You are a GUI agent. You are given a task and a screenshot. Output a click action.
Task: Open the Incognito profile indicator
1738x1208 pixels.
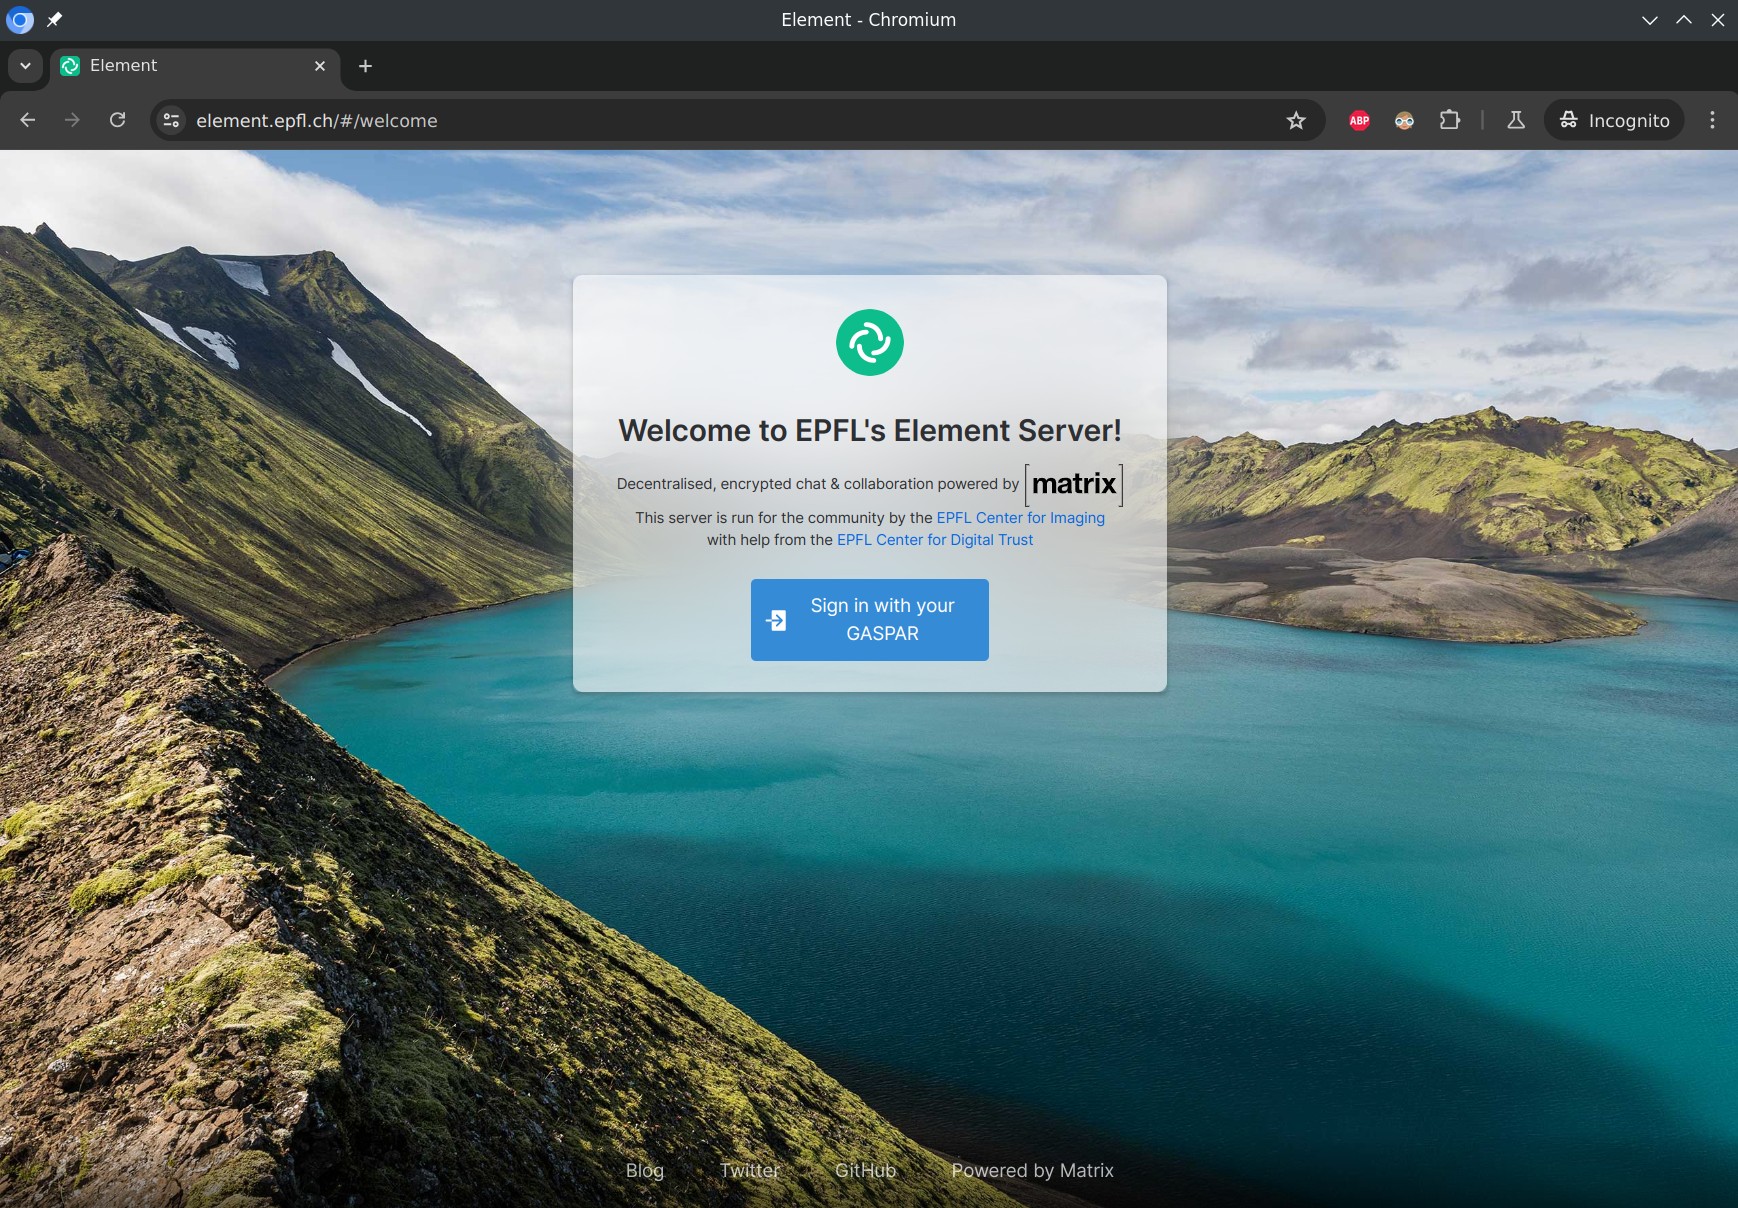(1614, 120)
